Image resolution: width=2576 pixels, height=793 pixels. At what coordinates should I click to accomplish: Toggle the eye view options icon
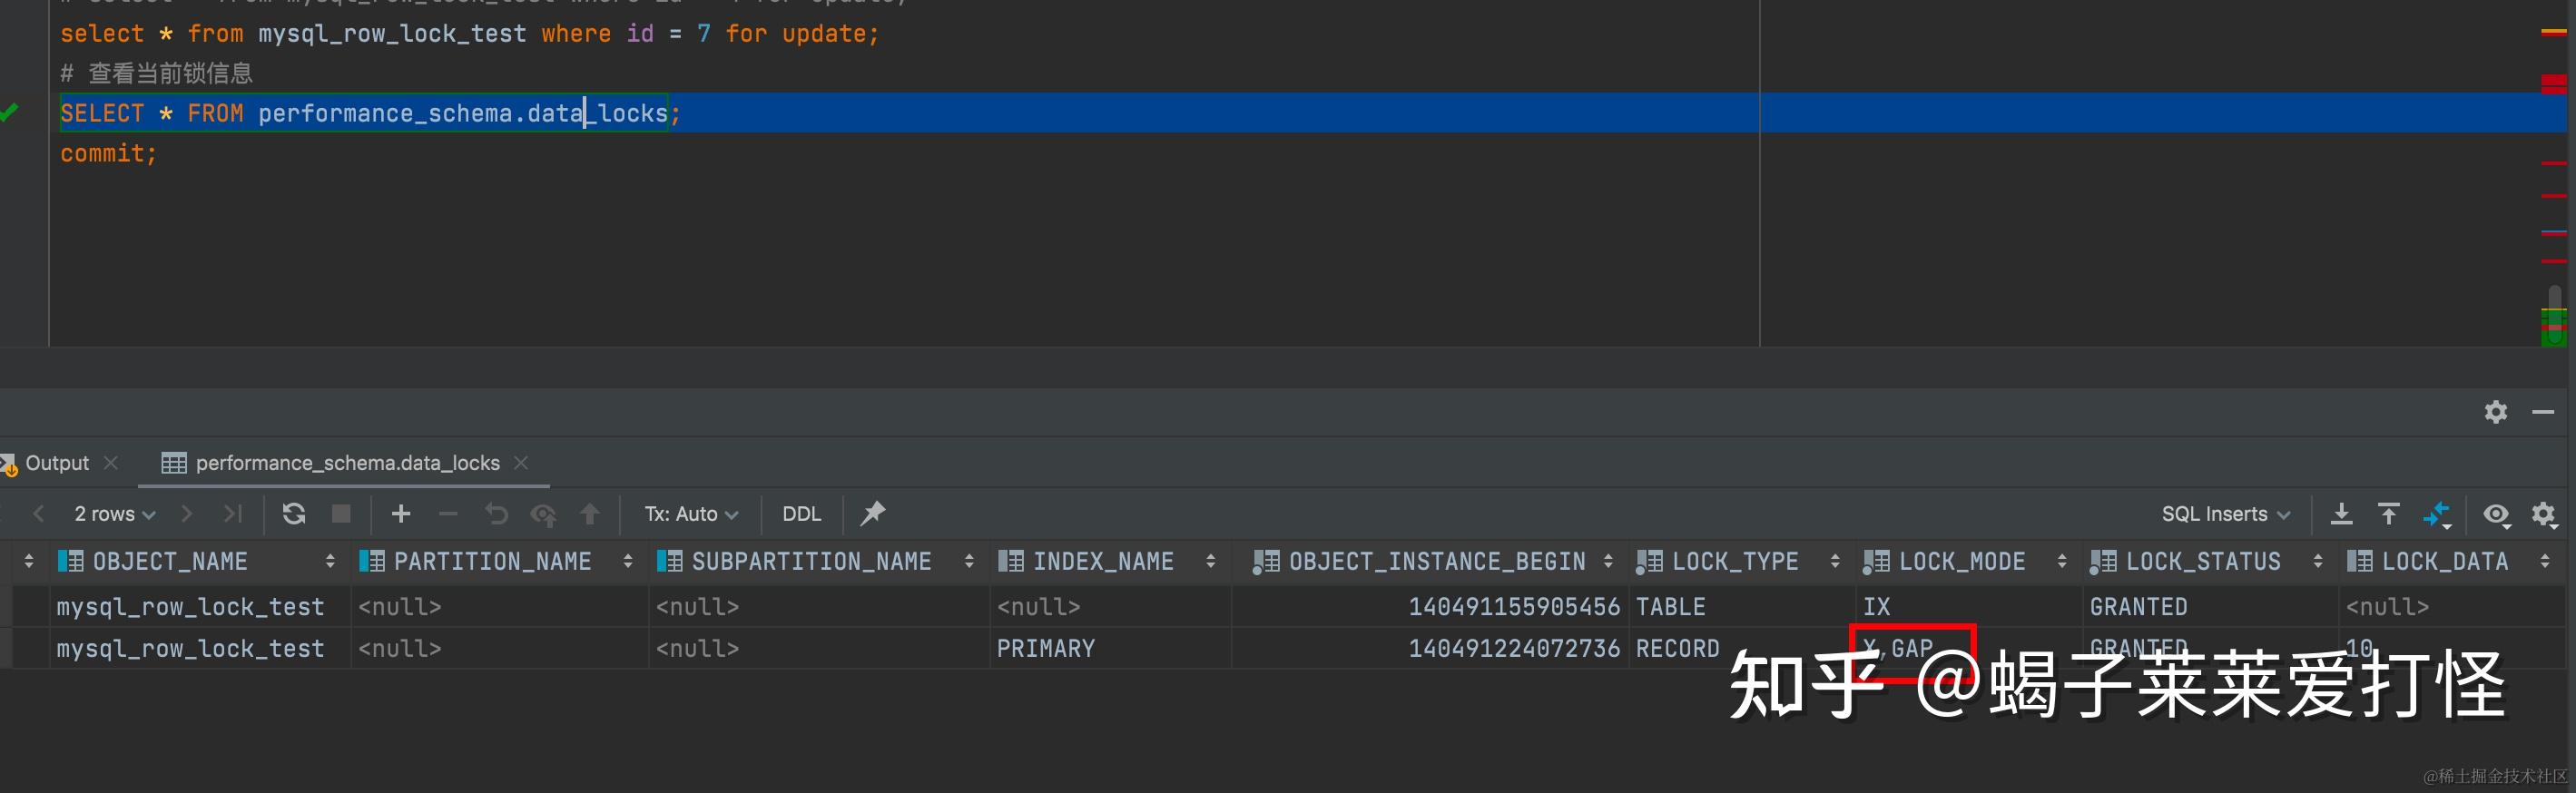point(2496,514)
